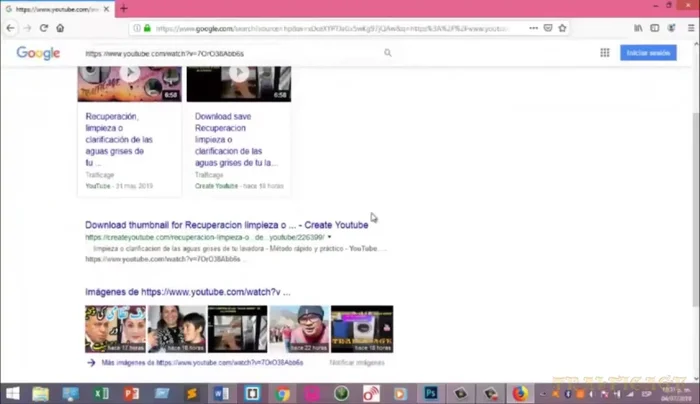Open first image result labeled hace 17 horas
The height and width of the screenshot is (404, 700).
[x=115, y=329]
